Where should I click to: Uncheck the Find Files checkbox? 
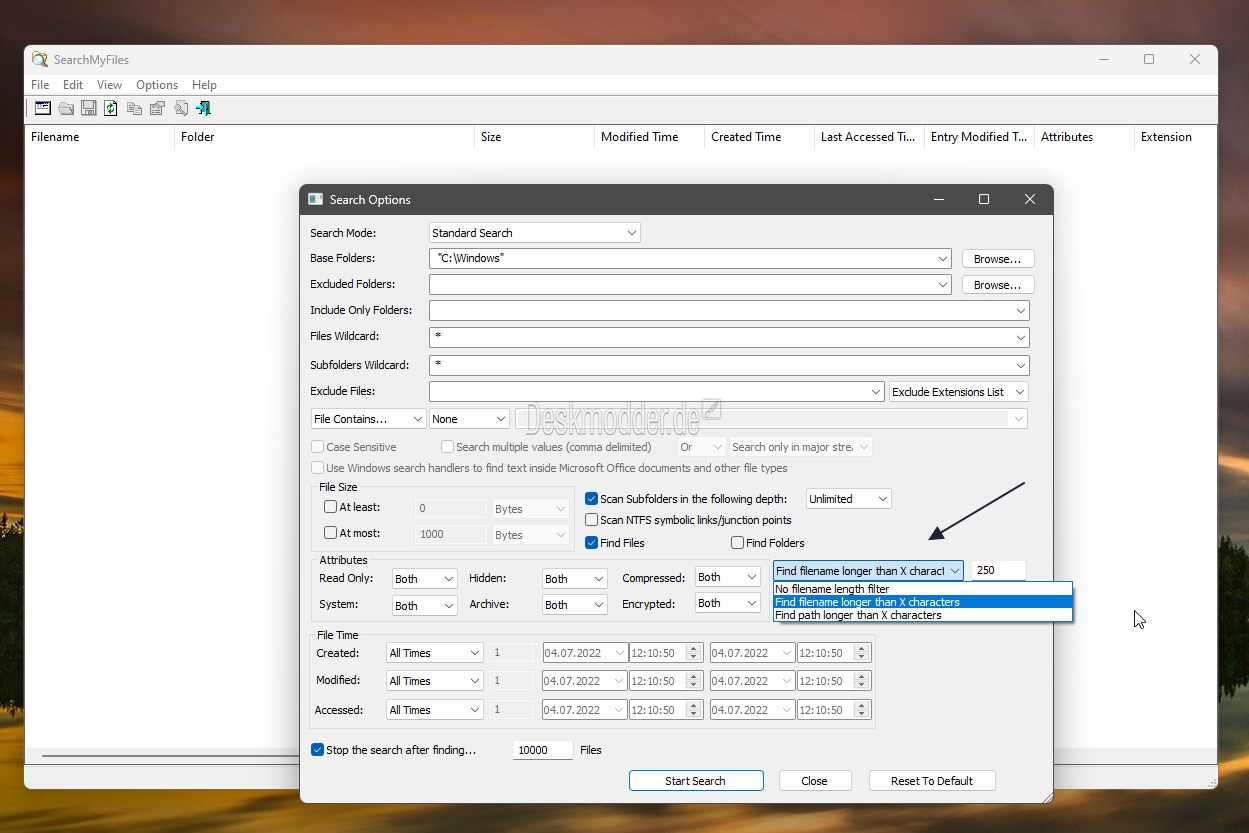(591, 543)
